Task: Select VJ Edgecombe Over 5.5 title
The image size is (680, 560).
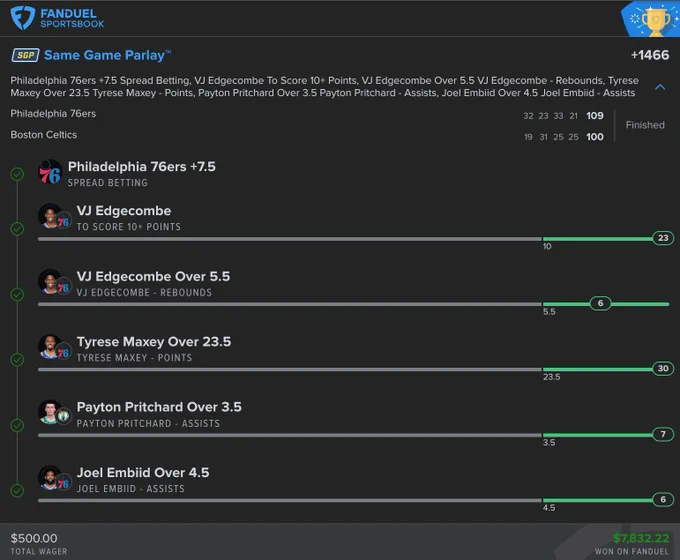Action: pos(153,276)
